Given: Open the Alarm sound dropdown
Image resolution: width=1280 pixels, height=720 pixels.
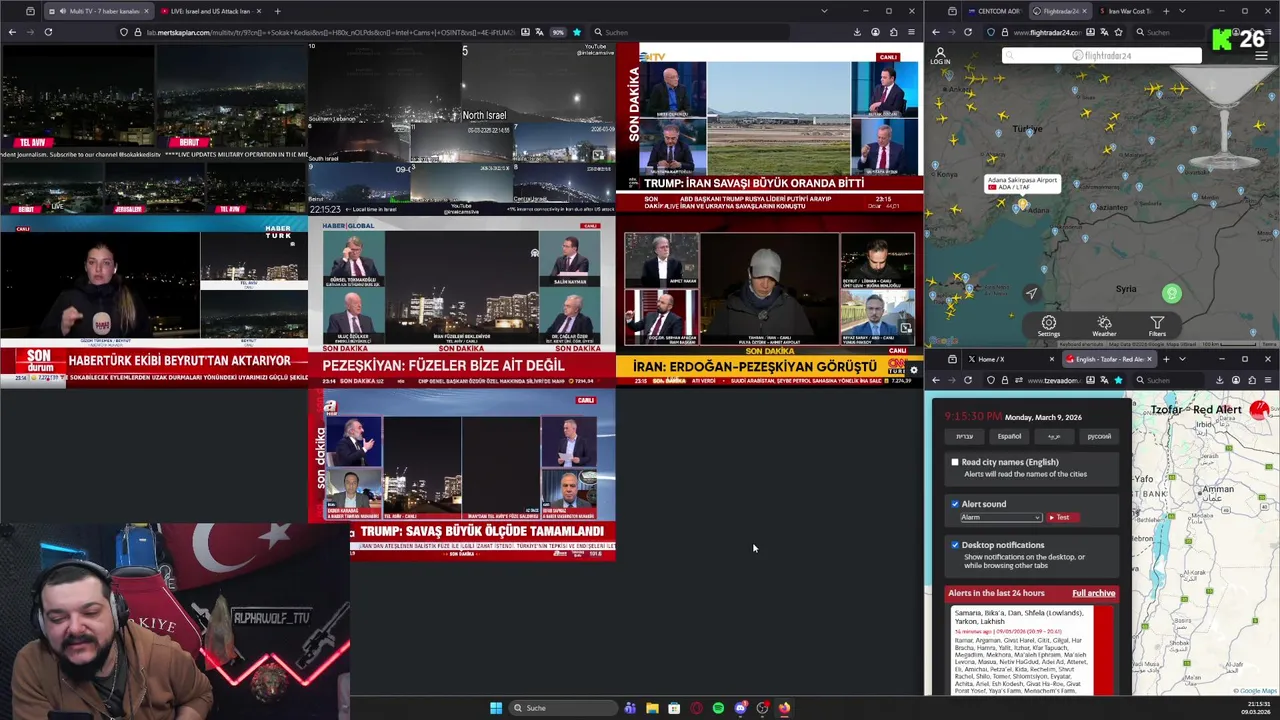Looking at the screenshot, I should click(x=1001, y=517).
